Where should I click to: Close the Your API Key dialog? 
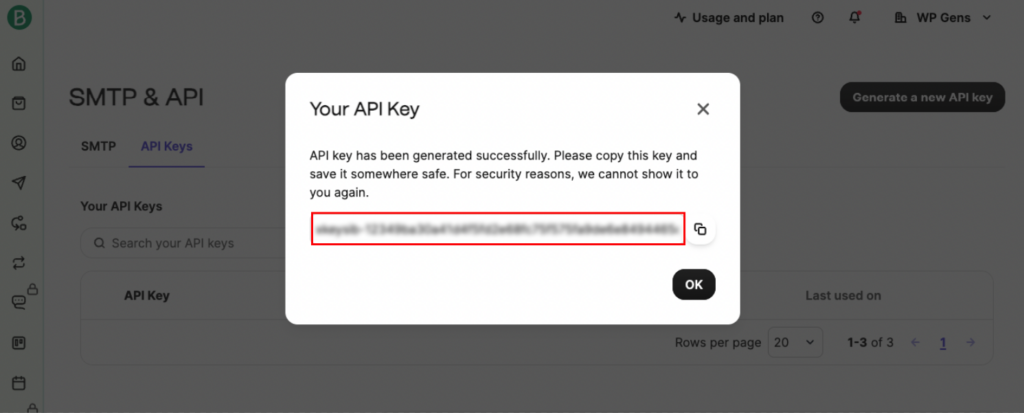pyautogui.click(x=703, y=109)
